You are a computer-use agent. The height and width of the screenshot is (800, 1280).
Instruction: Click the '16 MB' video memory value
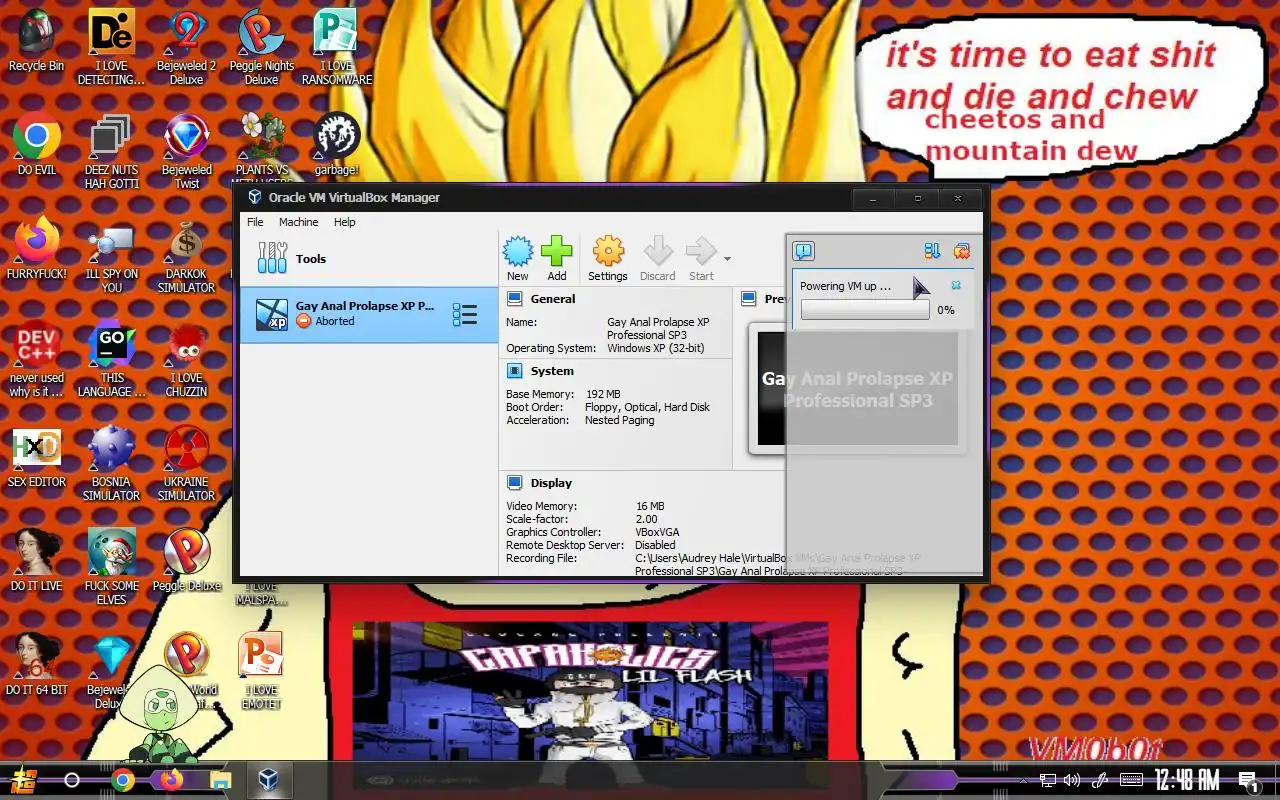tap(650, 506)
